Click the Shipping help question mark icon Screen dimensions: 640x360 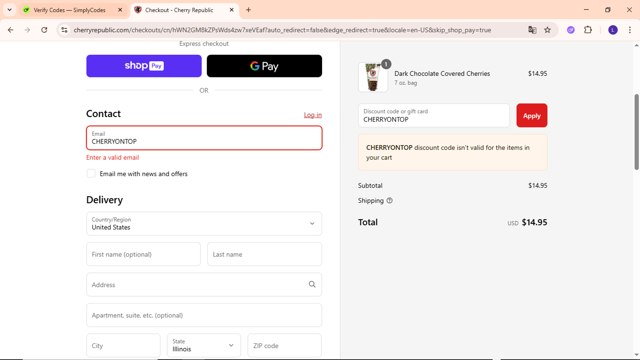click(x=389, y=200)
